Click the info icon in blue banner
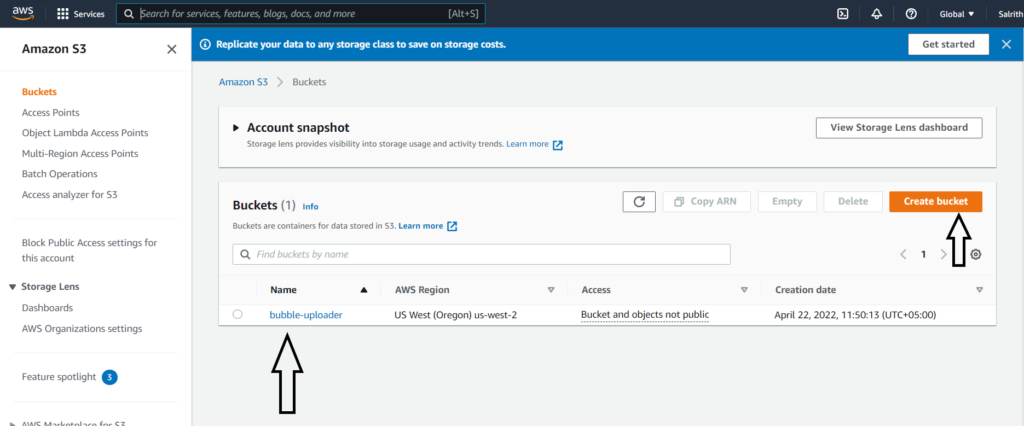The height and width of the screenshot is (426, 1024). coord(205,44)
